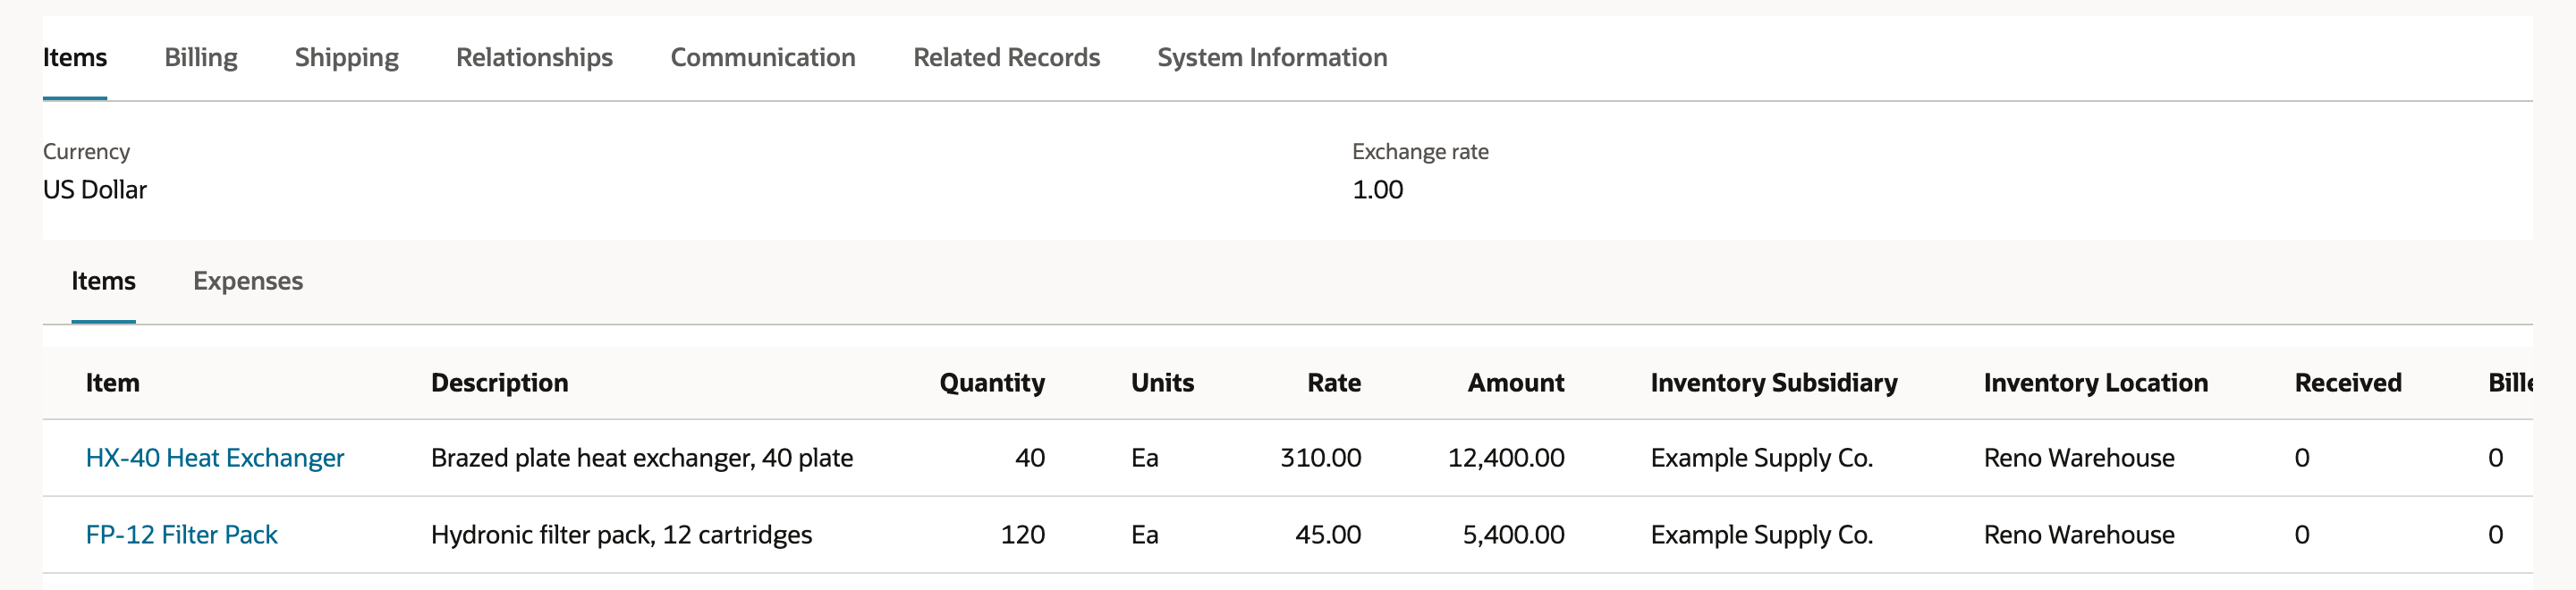Click the Ea units cell in the HX-40 row

[1145, 458]
